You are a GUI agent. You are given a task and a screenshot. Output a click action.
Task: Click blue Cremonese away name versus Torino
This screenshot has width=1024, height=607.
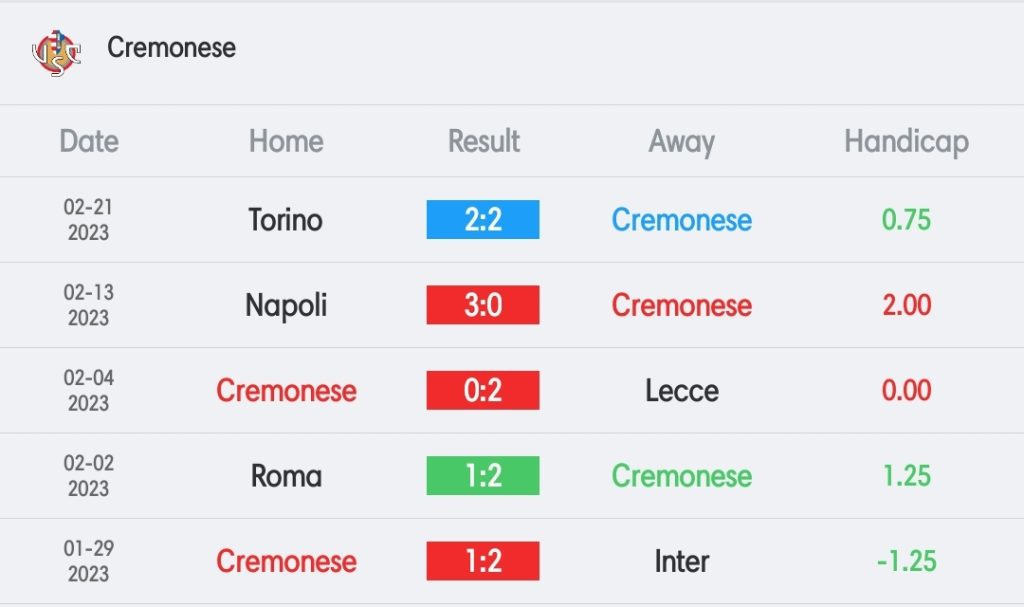pyautogui.click(x=681, y=220)
